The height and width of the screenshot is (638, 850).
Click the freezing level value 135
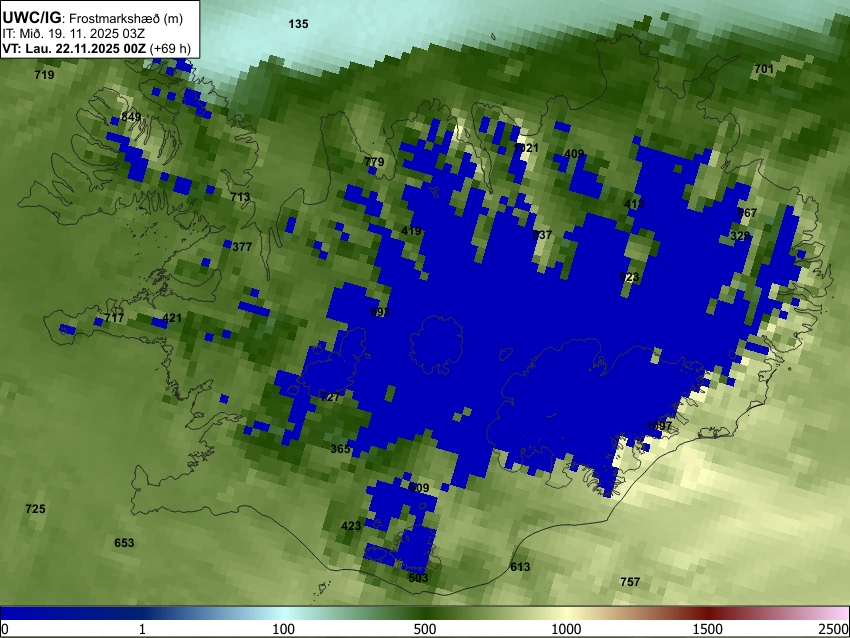click(298, 24)
